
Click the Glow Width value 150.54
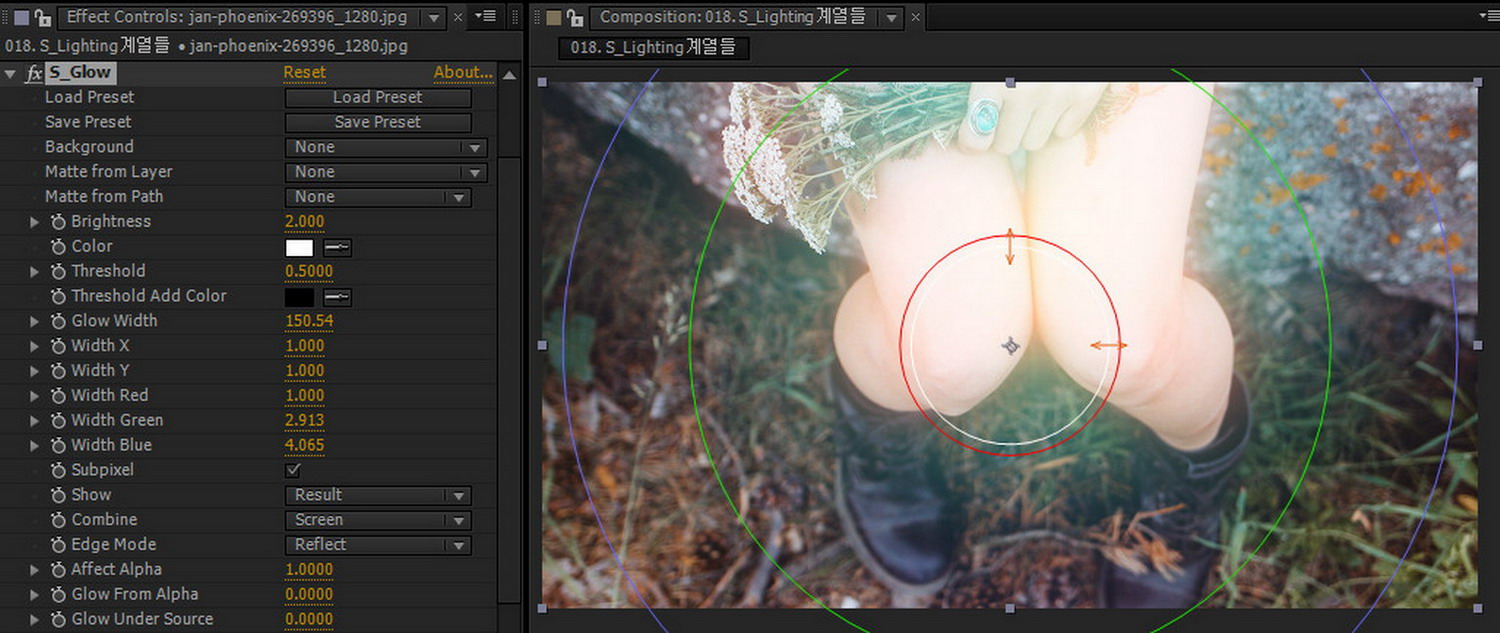(x=309, y=321)
